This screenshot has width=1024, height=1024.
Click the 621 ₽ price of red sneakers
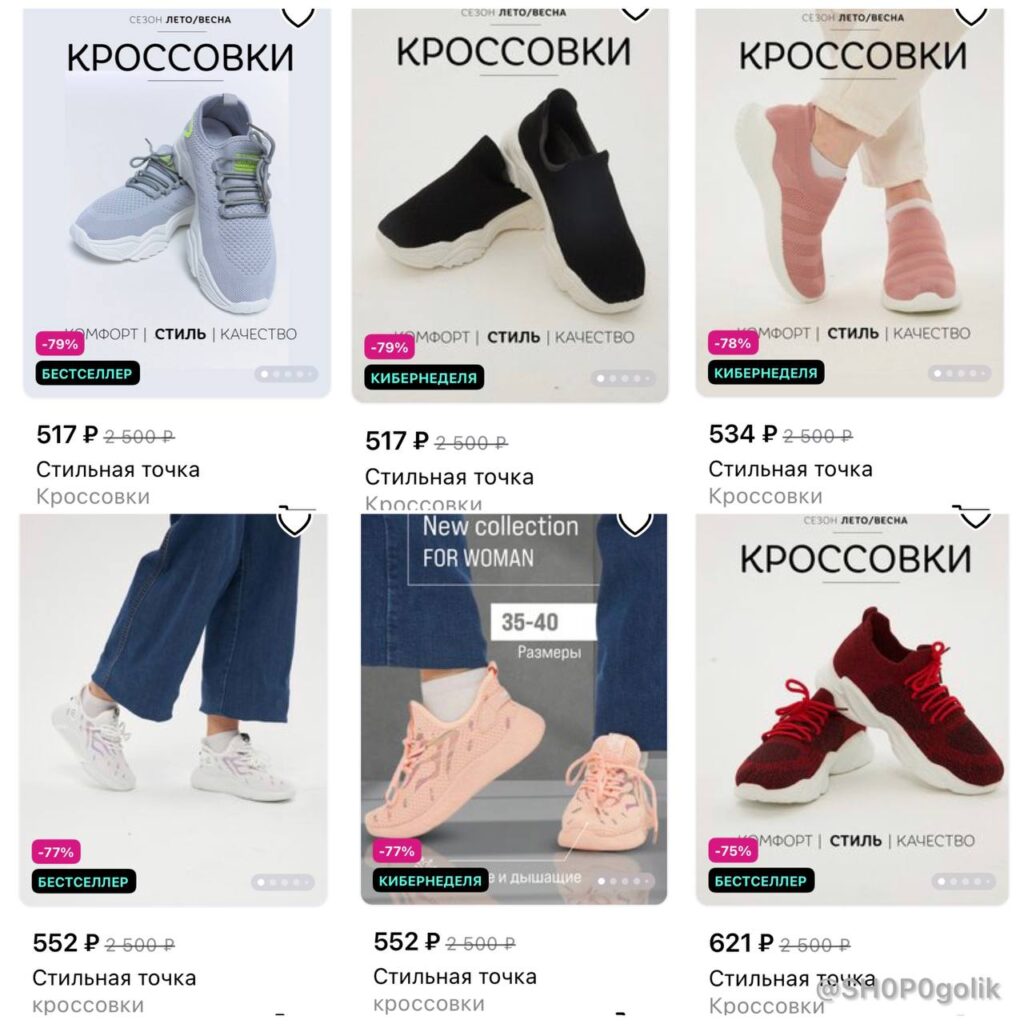coord(741,943)
